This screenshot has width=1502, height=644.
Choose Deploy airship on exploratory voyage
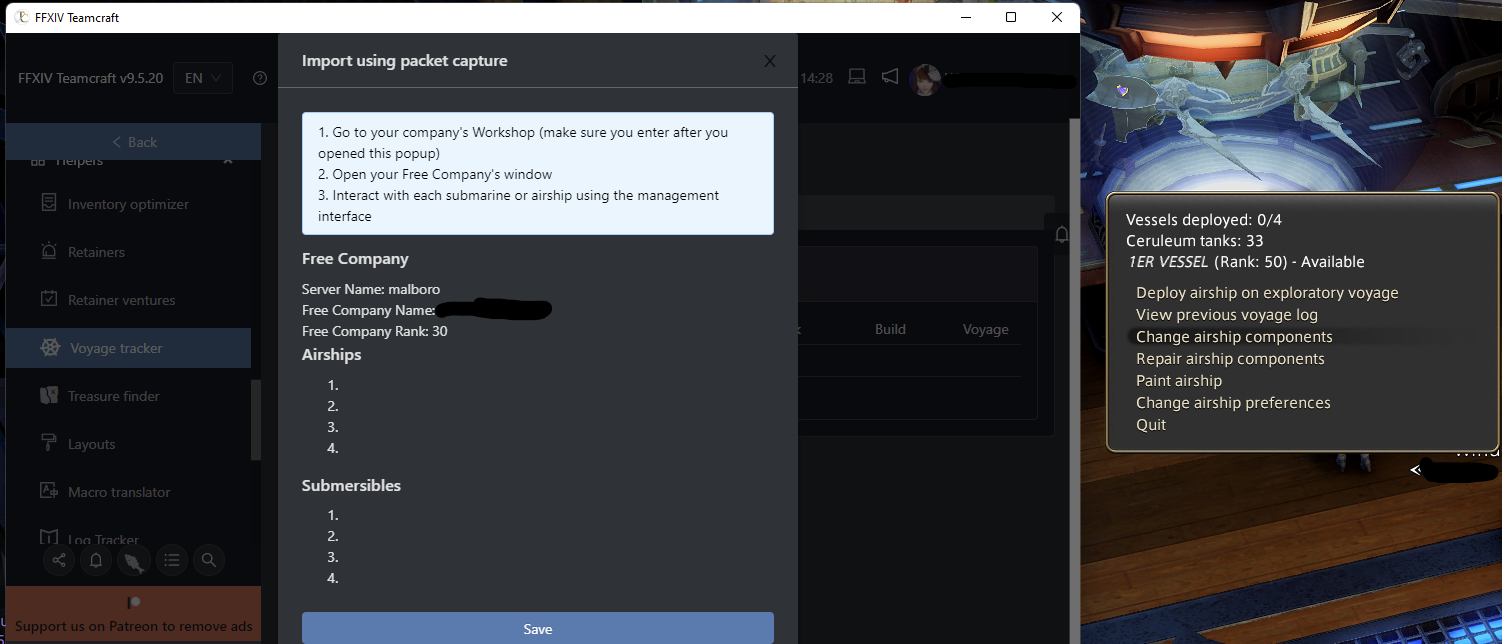tap(1267, 292)
